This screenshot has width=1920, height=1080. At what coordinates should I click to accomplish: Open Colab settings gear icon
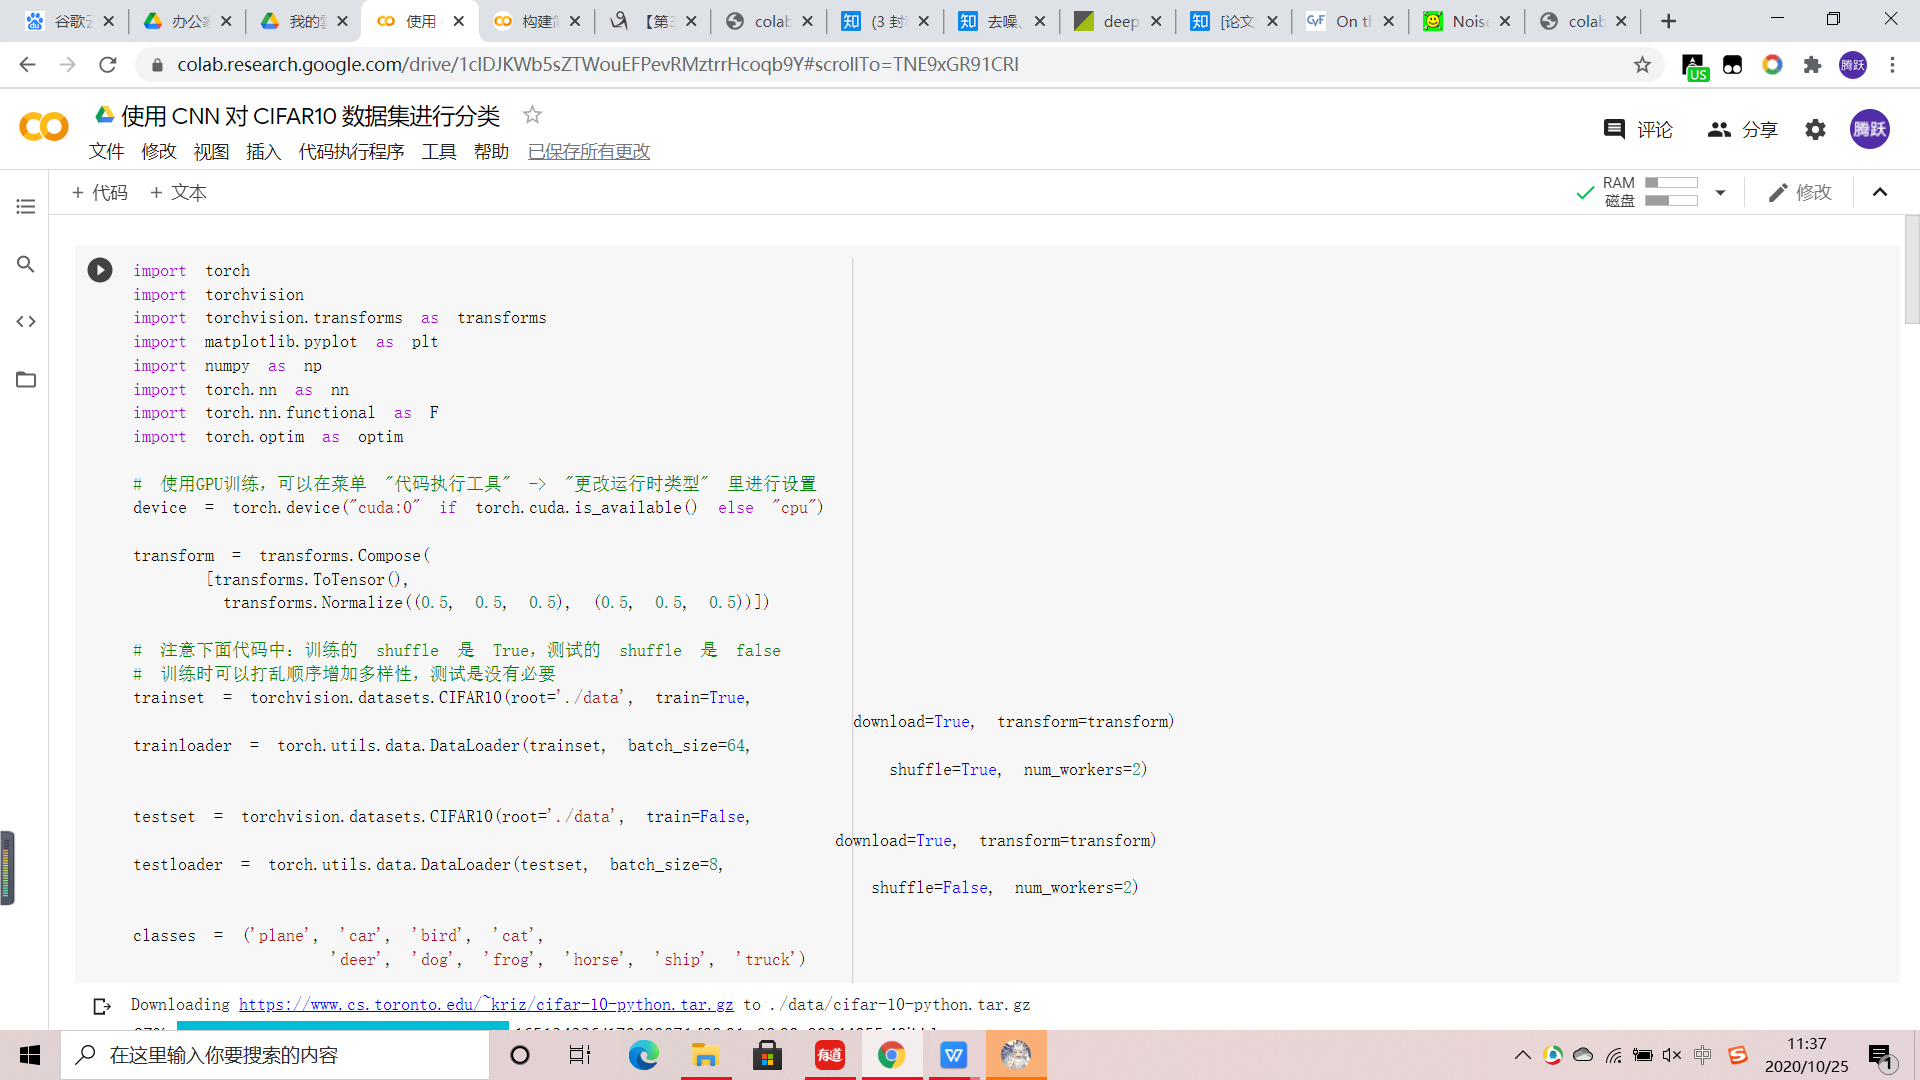[1815, 130]
